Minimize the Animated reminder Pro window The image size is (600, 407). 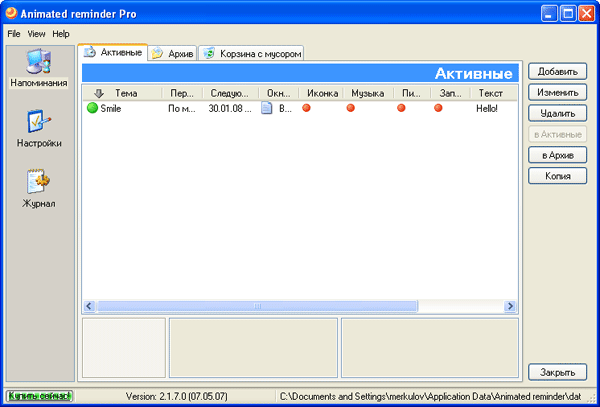(549, 14)
